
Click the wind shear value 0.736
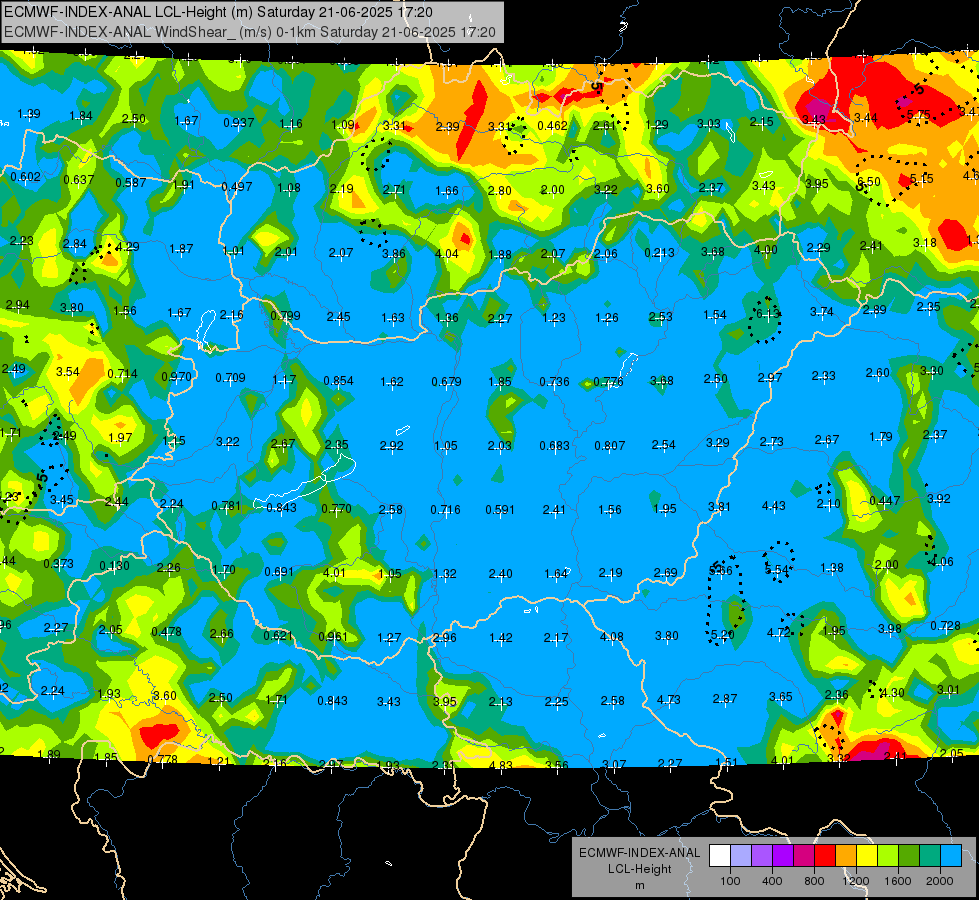tap(554, 381)
